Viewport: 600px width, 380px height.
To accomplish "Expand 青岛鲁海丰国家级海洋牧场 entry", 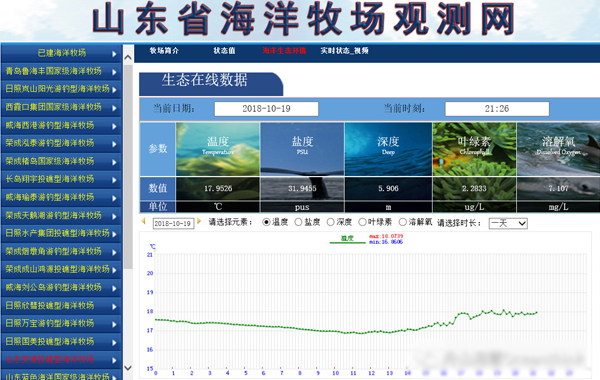I will [x=61, y=71].
